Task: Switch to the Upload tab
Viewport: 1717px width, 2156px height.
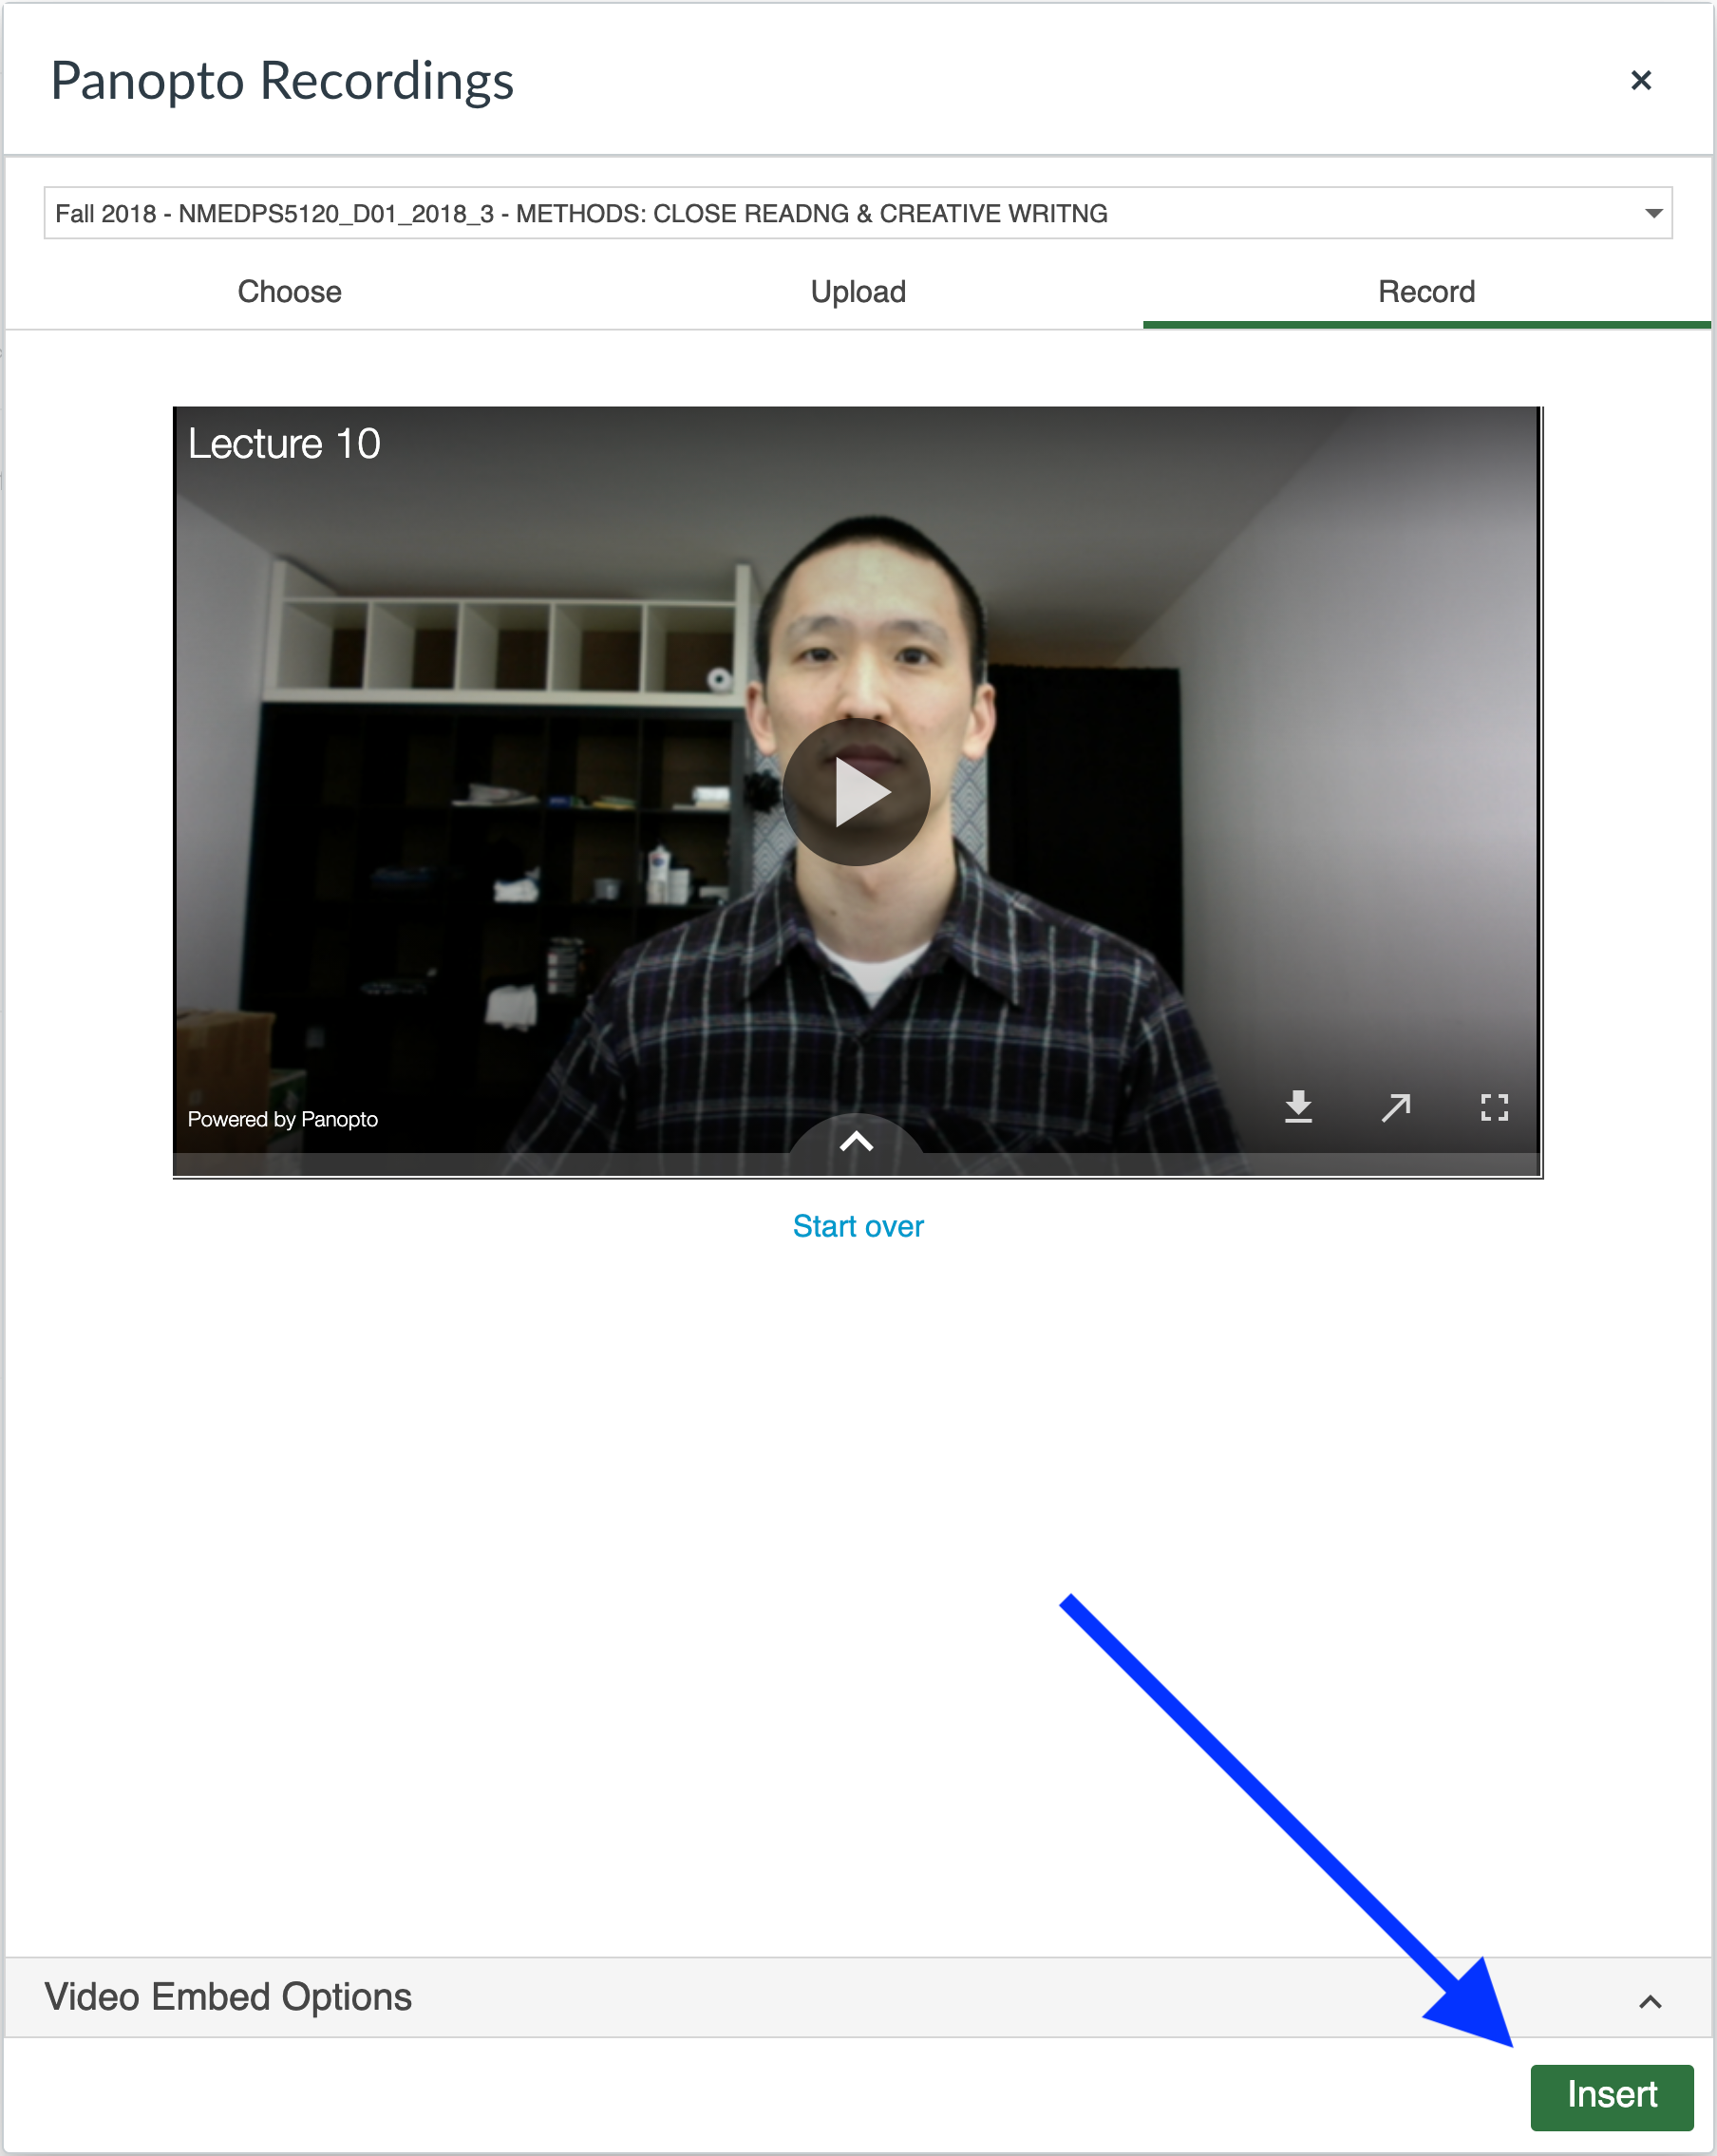Action: pyautogui.click(x=858, y=292)
